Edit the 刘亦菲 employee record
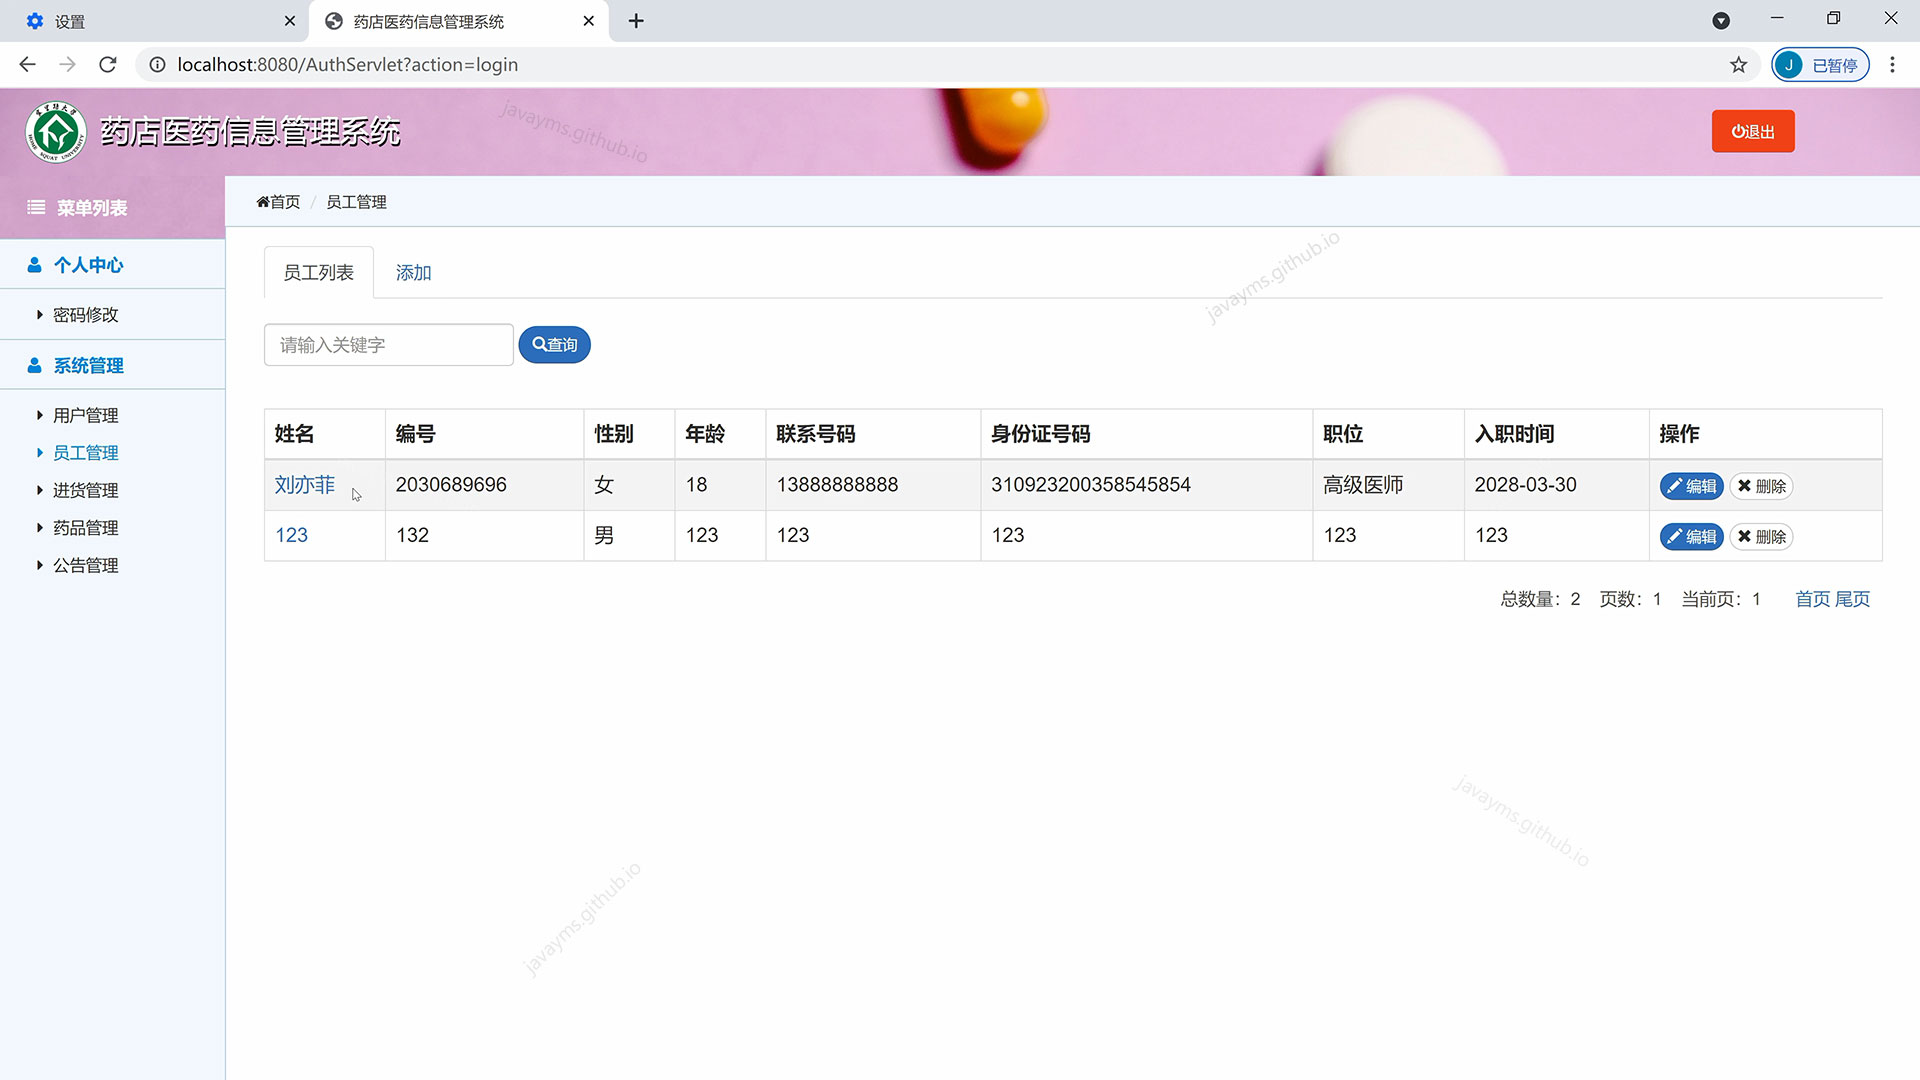 coord(1691,486)
